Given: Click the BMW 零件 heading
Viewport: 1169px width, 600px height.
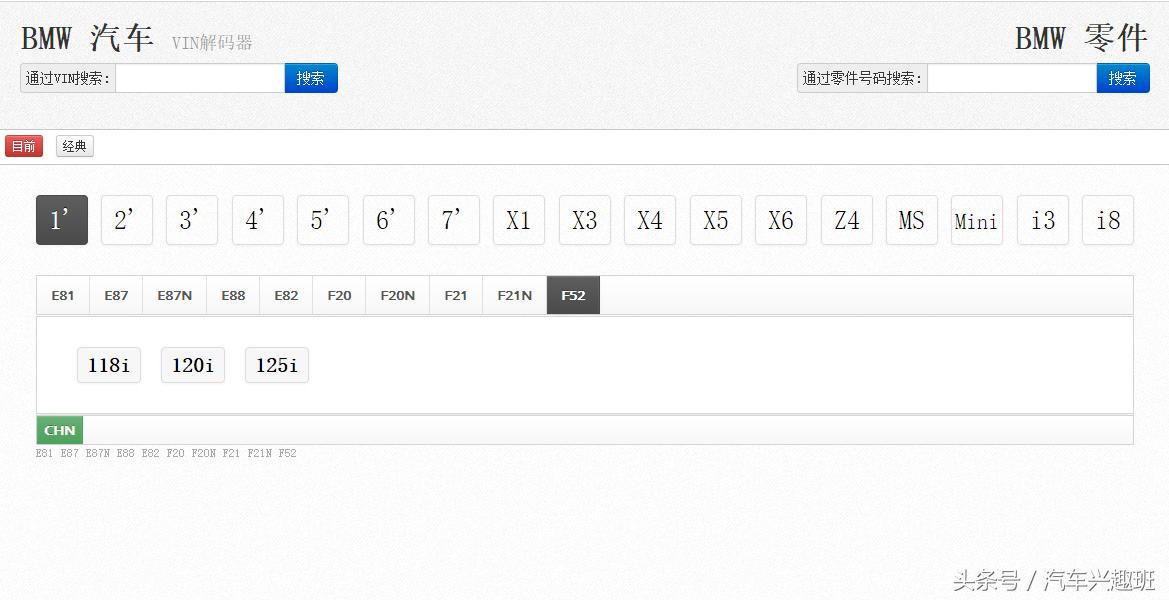Looking at the screenshot, I should coord(1081,38).
